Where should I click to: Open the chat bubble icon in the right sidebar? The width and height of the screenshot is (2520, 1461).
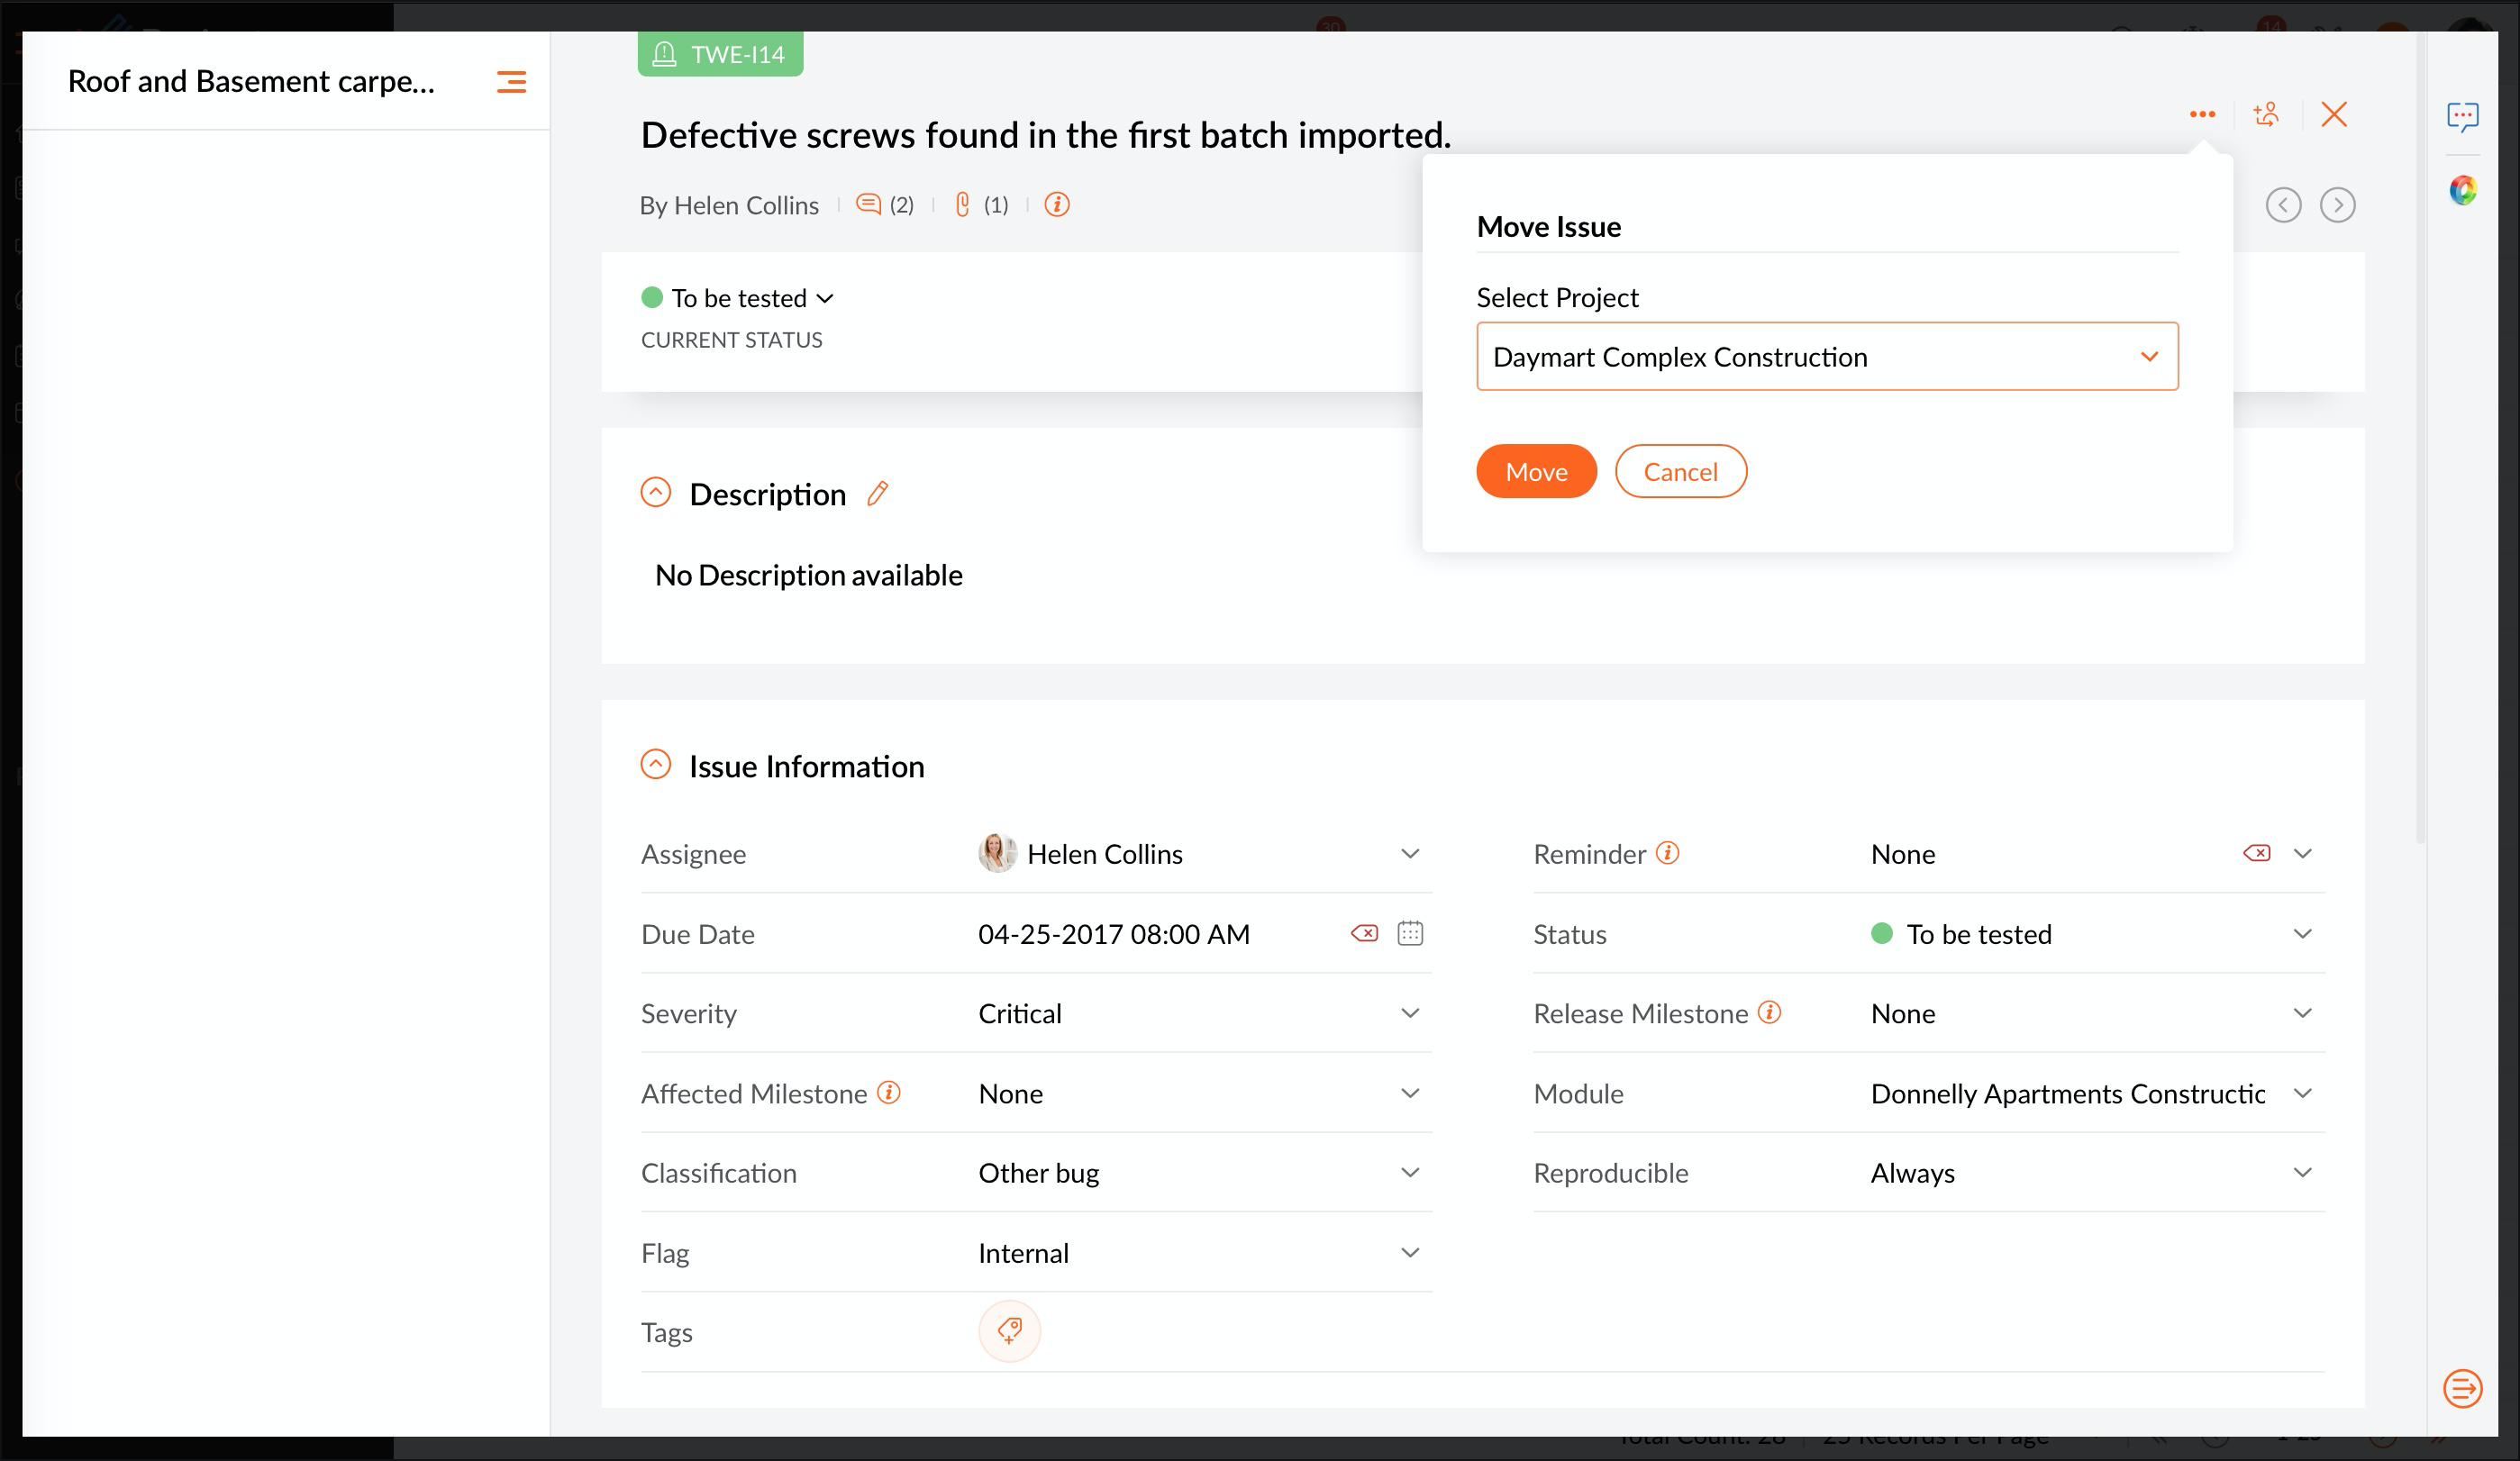pos(2461,116)
